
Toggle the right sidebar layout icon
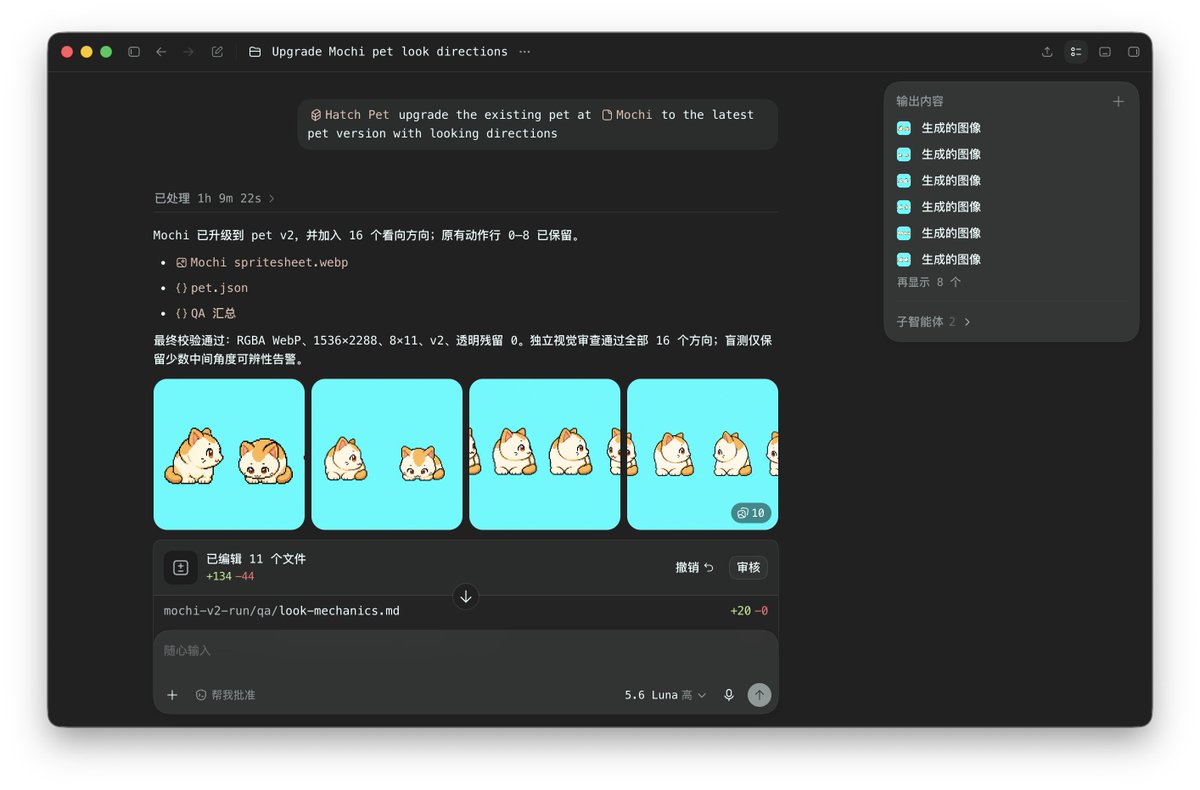(x=1134, y=52)
